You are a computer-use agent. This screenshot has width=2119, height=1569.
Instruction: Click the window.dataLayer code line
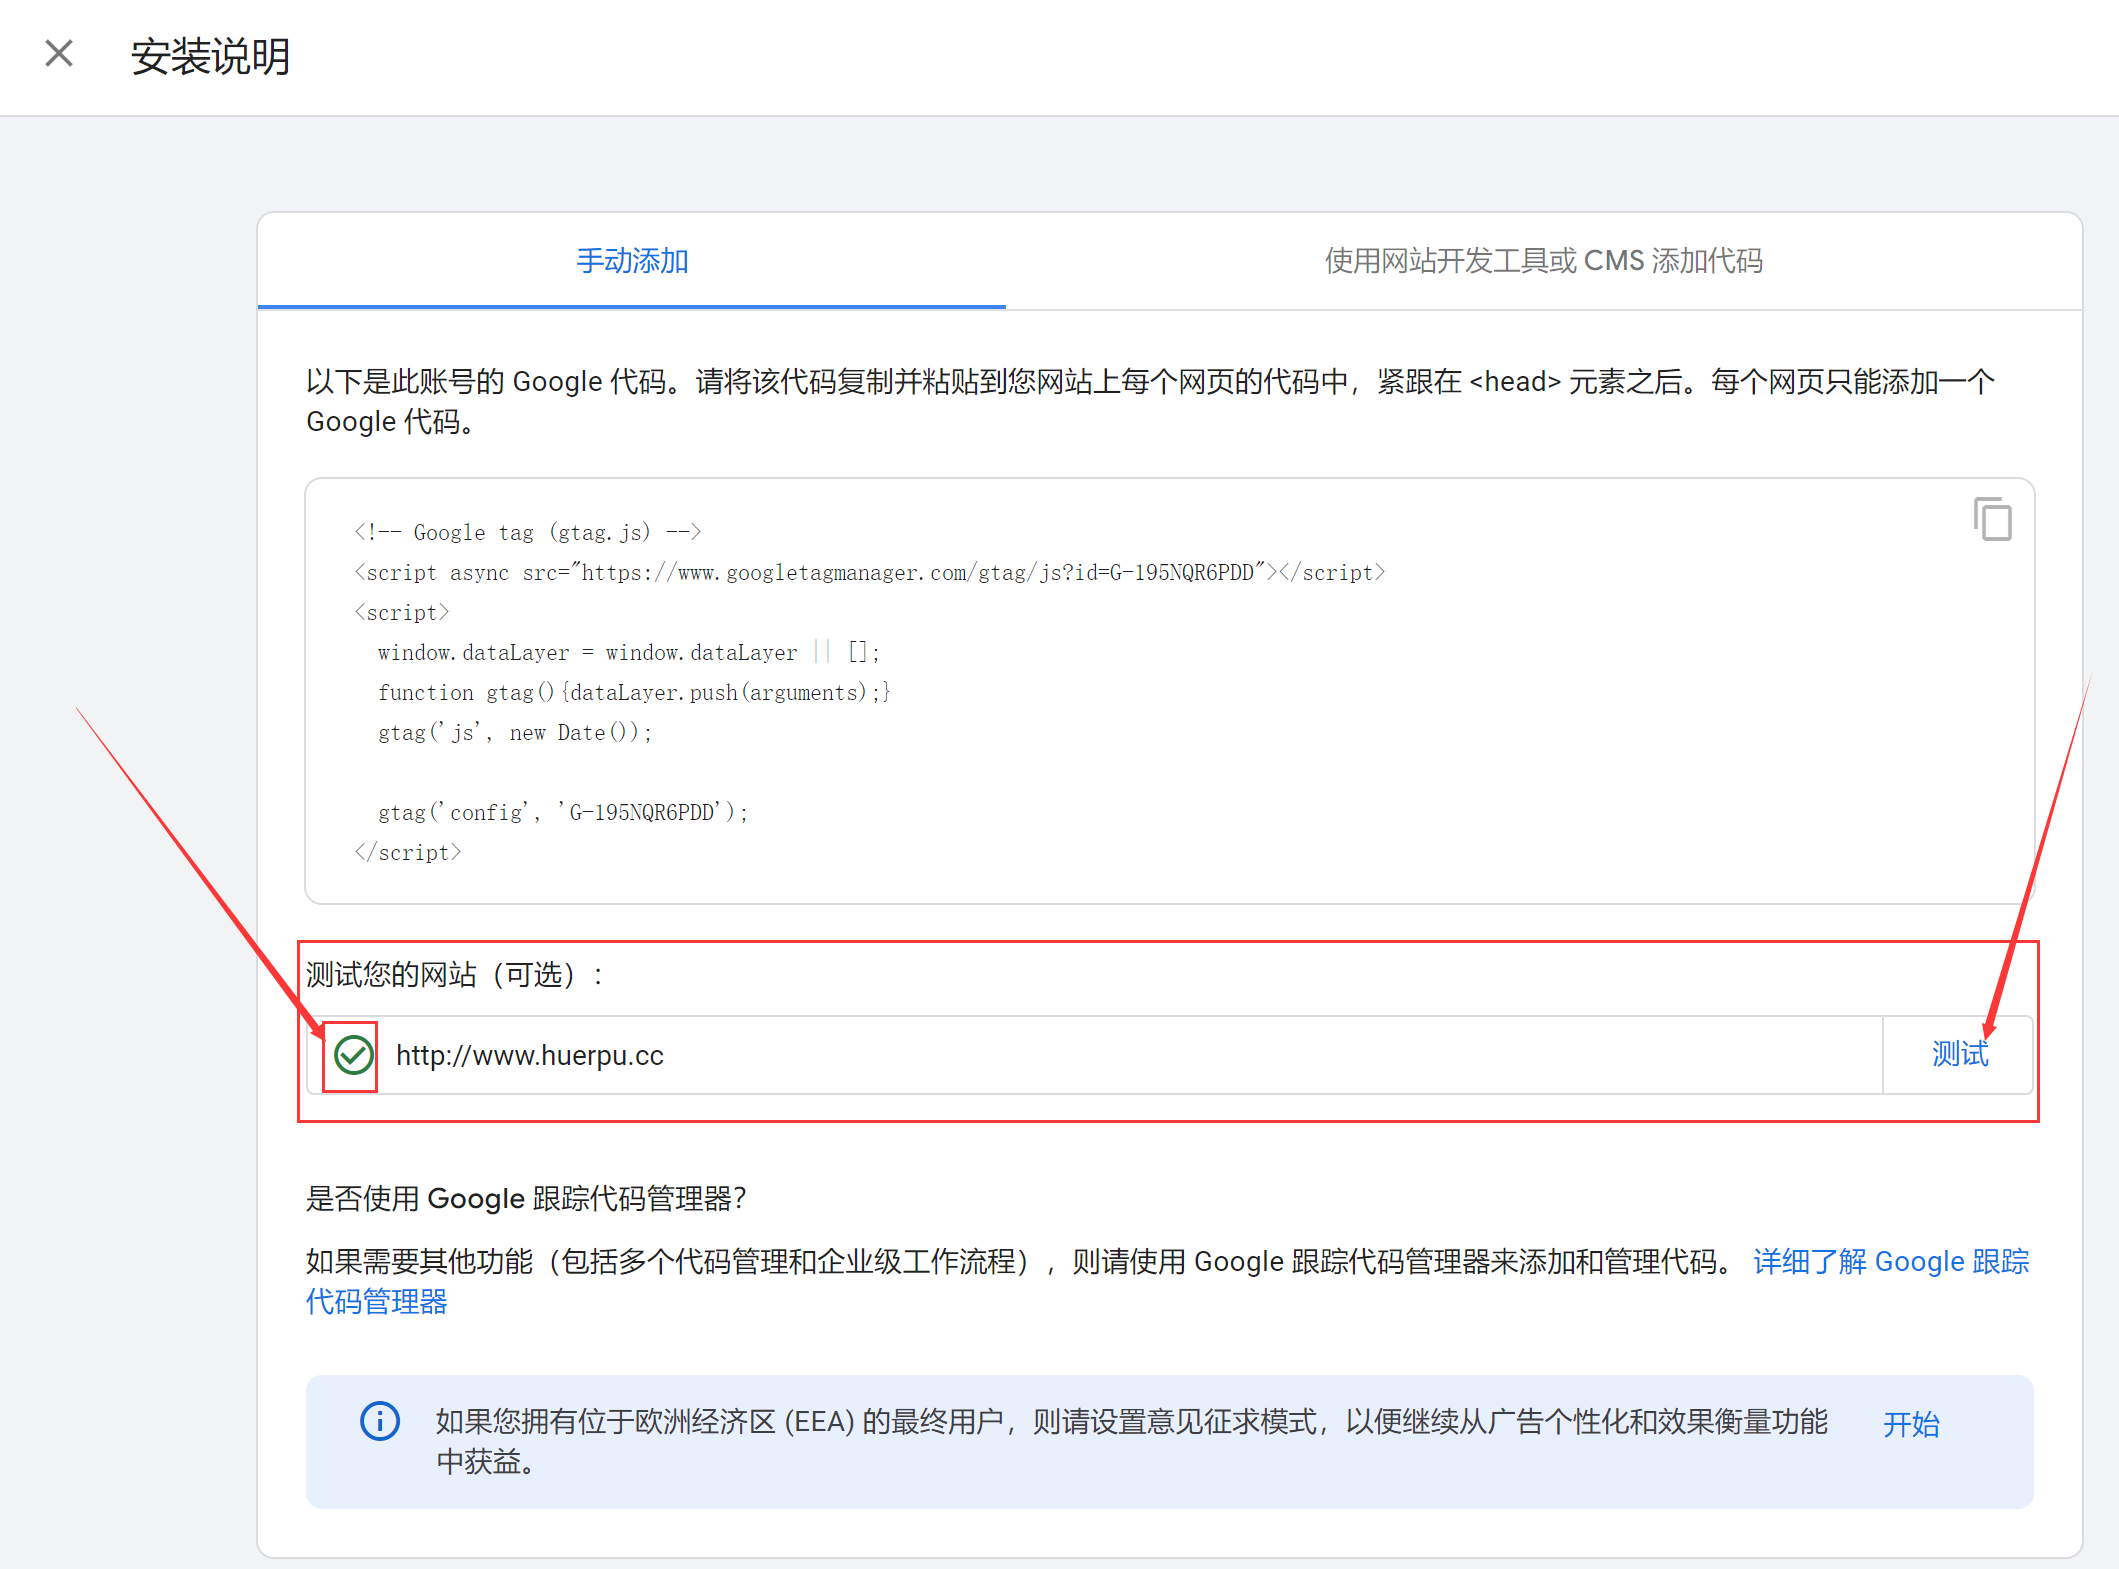(628, 652)
